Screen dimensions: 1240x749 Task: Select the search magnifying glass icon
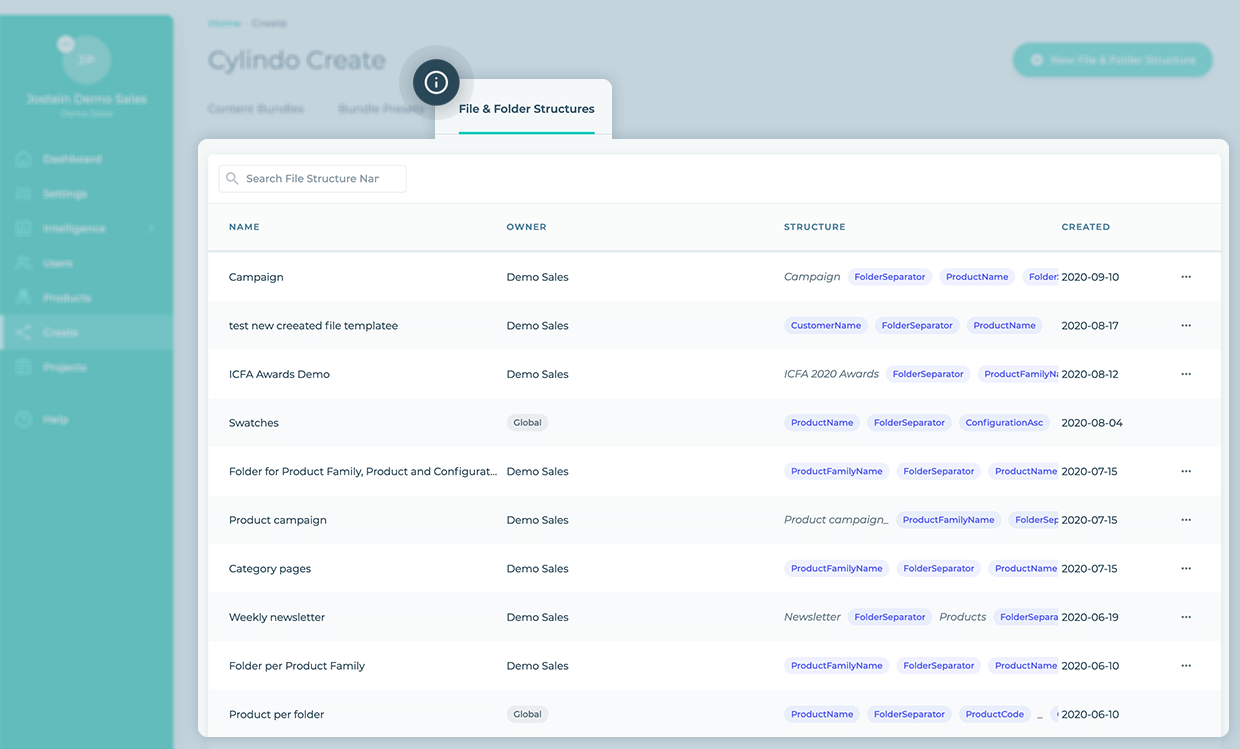[232, 178]
